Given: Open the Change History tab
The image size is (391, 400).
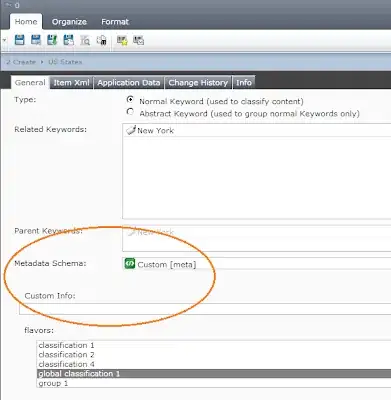Looking at the screenshot, I should pos(198,83).
